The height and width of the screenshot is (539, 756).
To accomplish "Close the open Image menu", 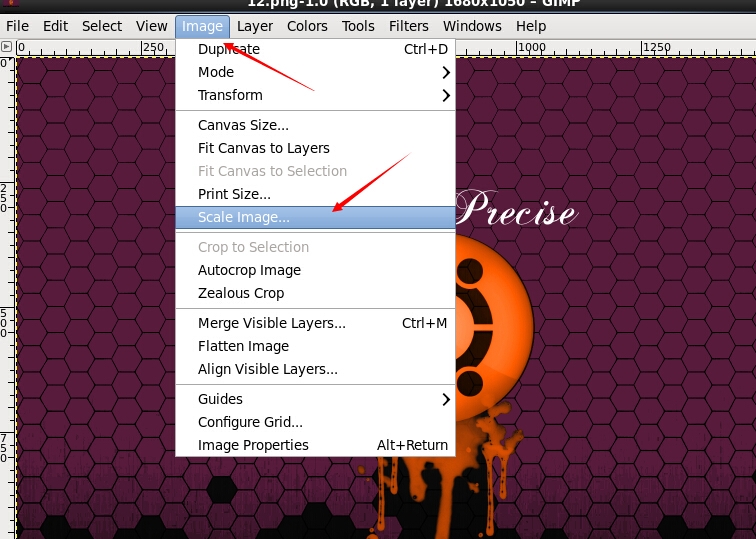I will tap(202, 26).
